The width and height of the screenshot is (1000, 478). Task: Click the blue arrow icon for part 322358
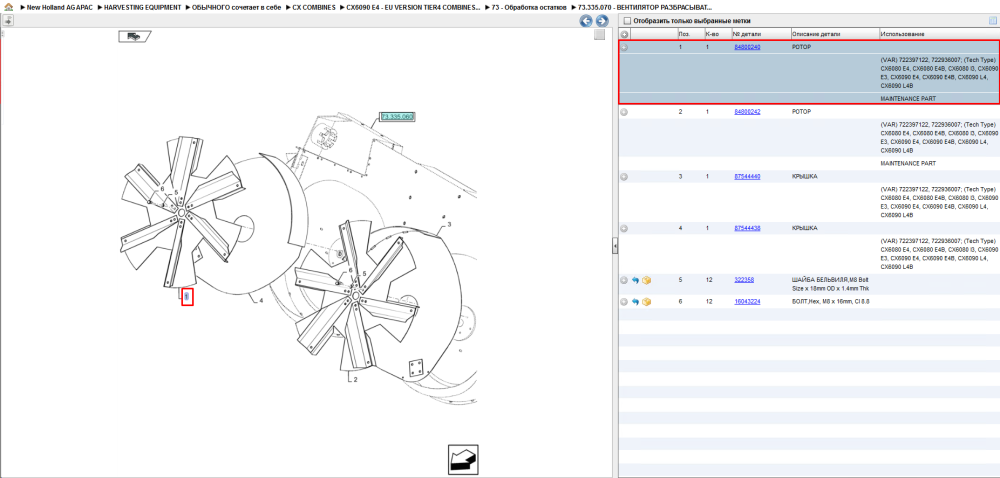(635, 280)
